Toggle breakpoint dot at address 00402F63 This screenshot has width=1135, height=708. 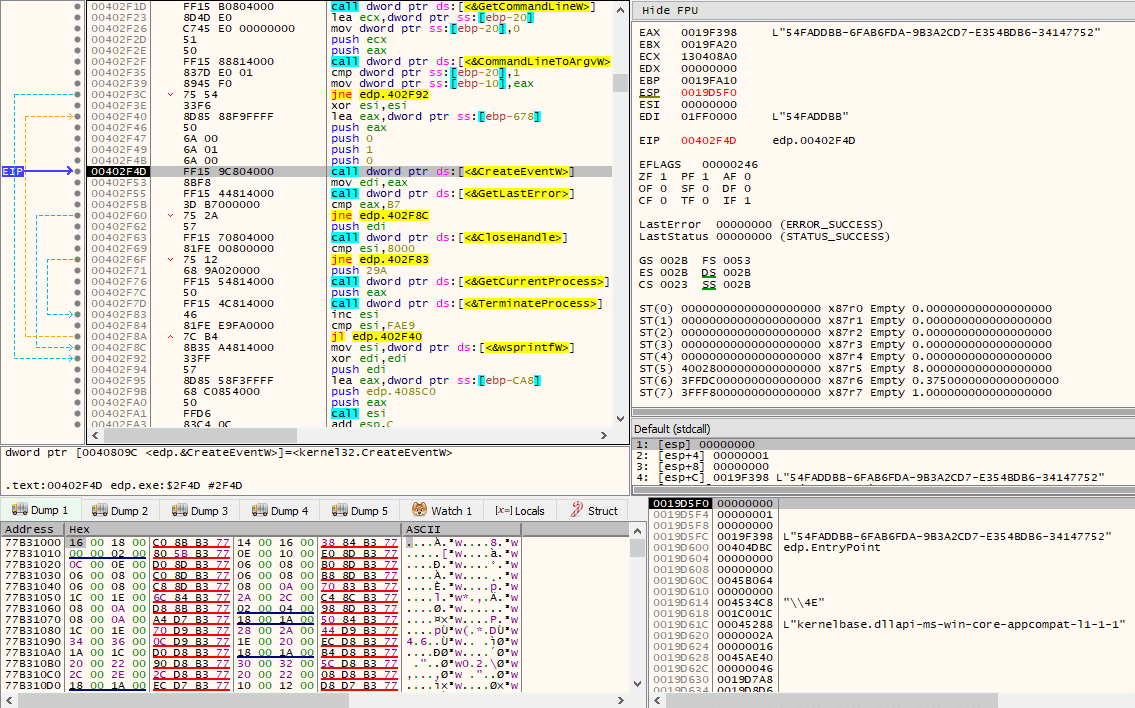77,237
